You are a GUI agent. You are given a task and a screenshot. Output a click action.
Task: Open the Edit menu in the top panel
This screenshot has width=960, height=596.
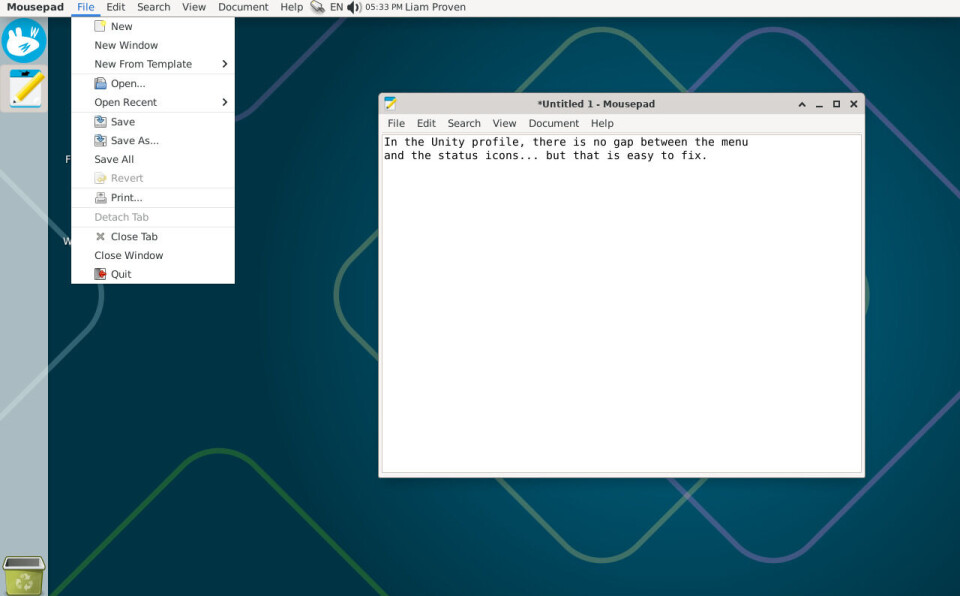click(x=115, y=7)
